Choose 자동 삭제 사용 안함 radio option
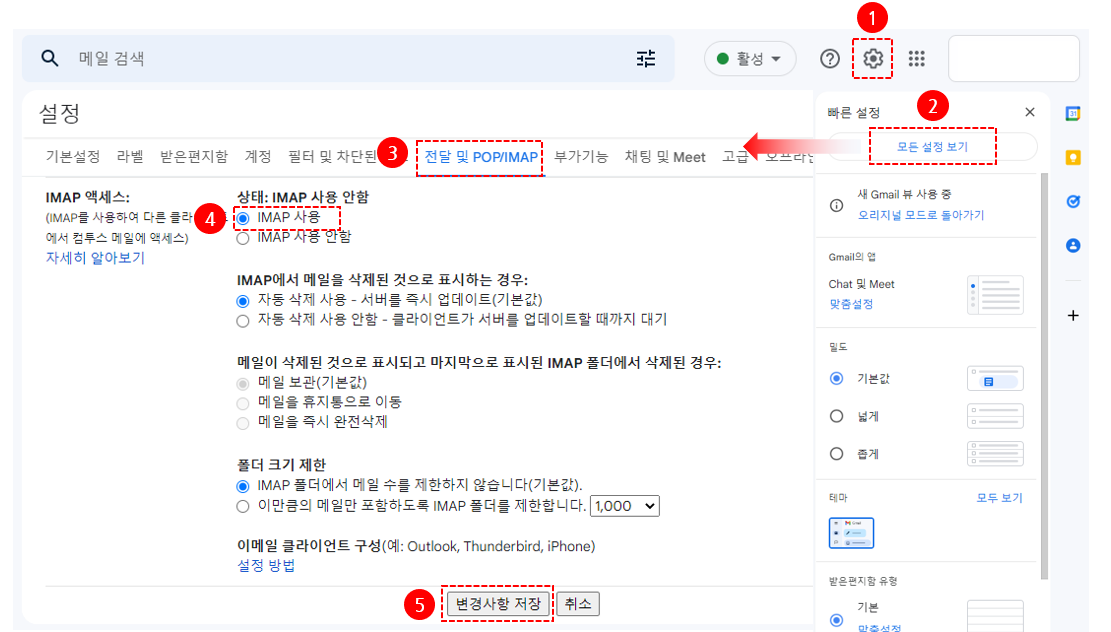The image size is (1111, 632). (x=243, y=321)
